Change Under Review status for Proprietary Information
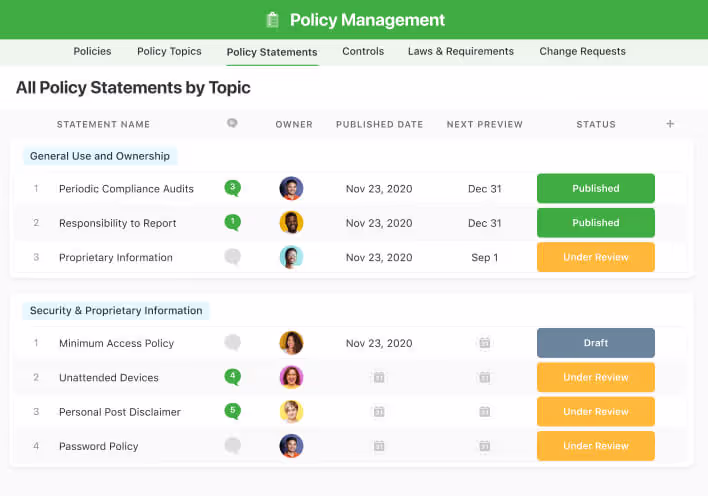Image resolution: width=708 pixels, height=496 pixels. point(595,257)
